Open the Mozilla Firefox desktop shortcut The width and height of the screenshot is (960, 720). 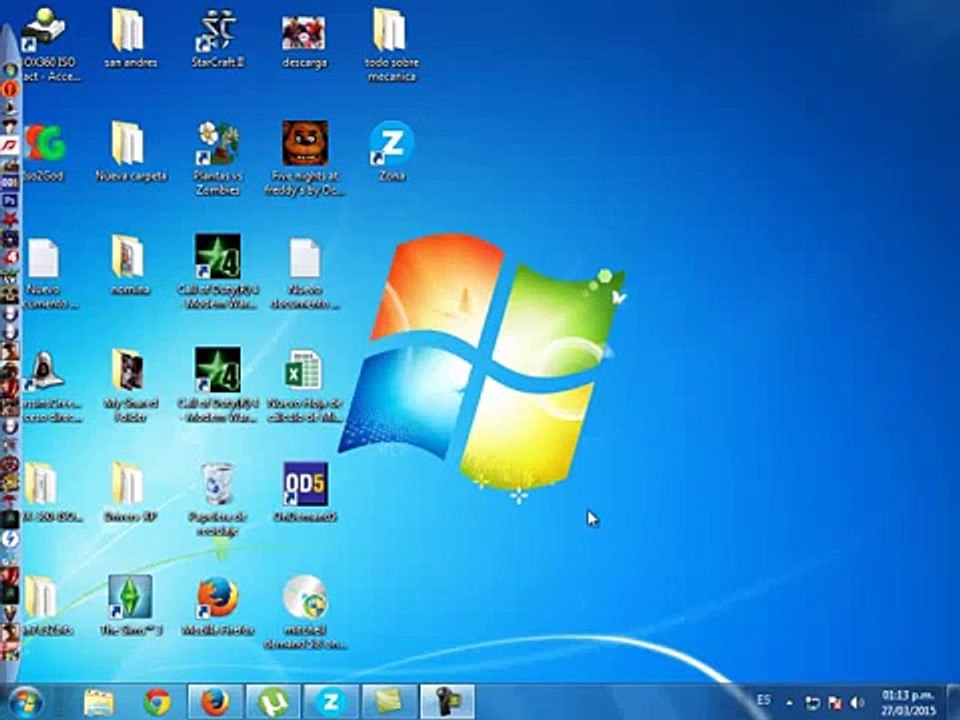pos(218,605)
